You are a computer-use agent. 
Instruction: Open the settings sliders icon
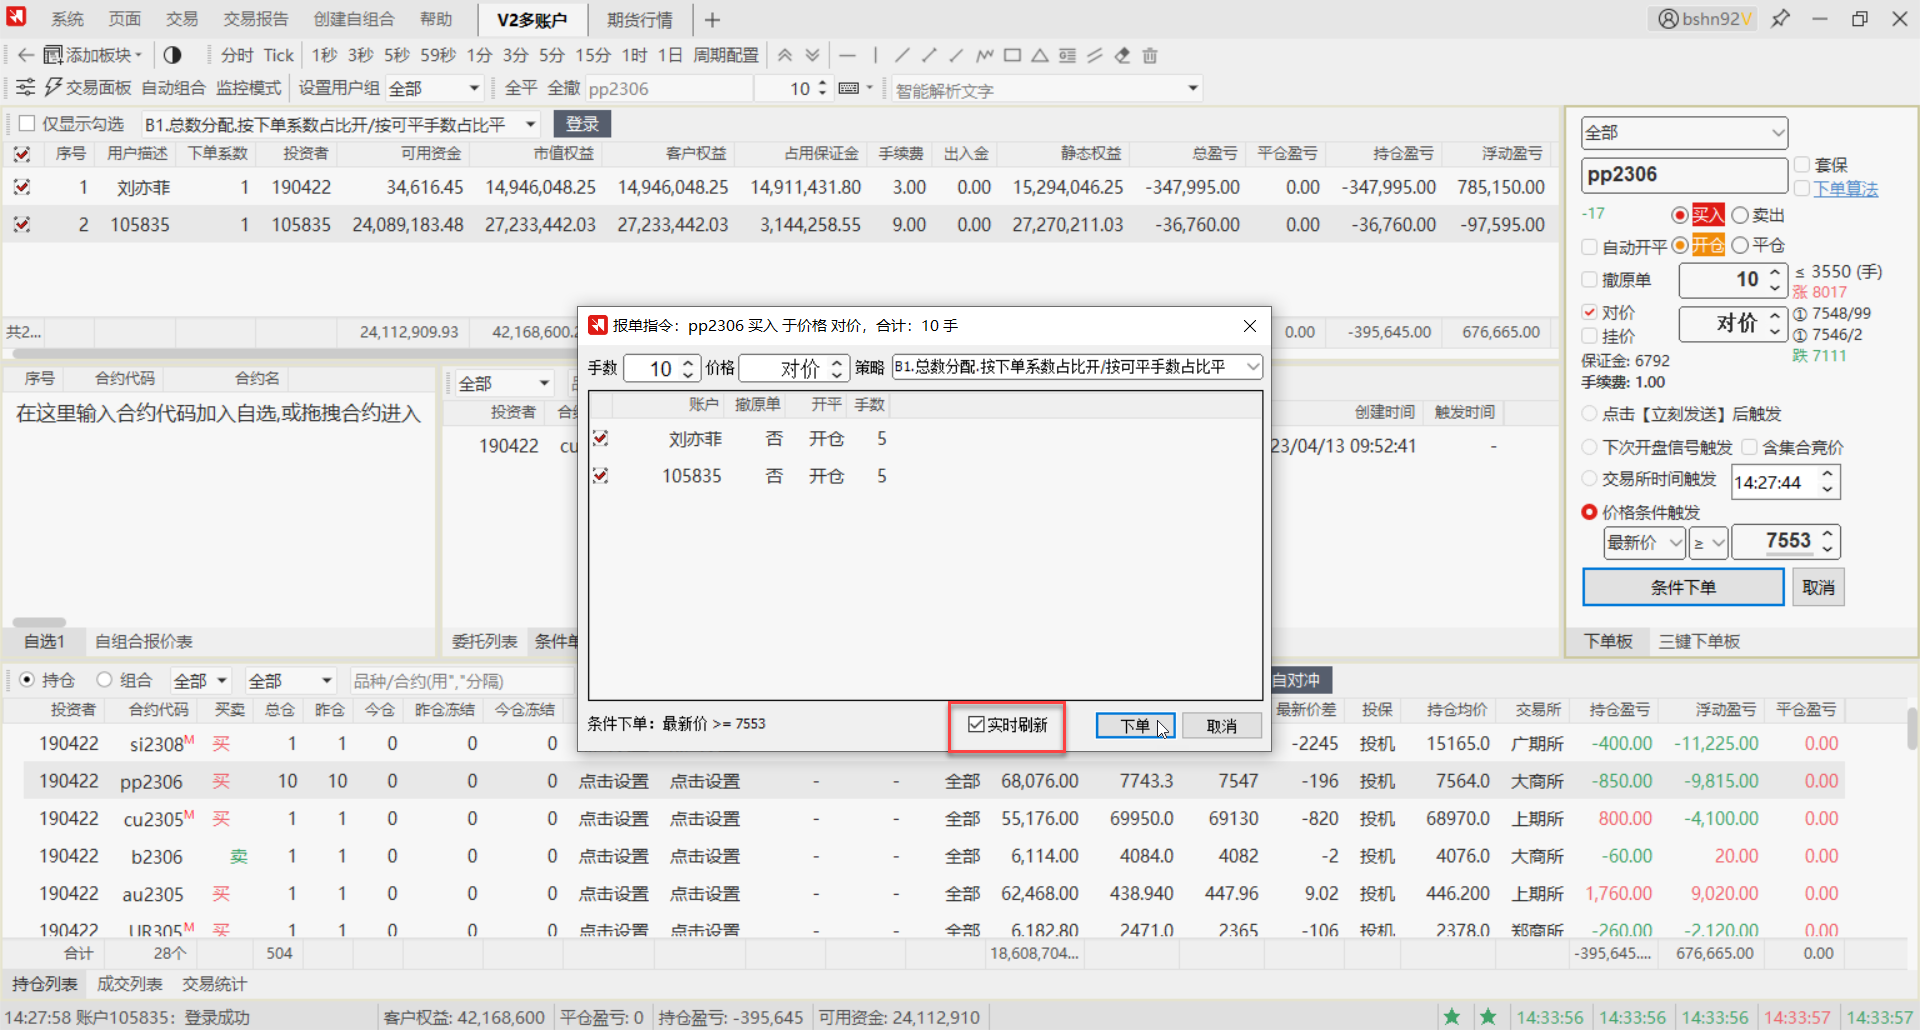pyautogui.click(x=26, y=87)
